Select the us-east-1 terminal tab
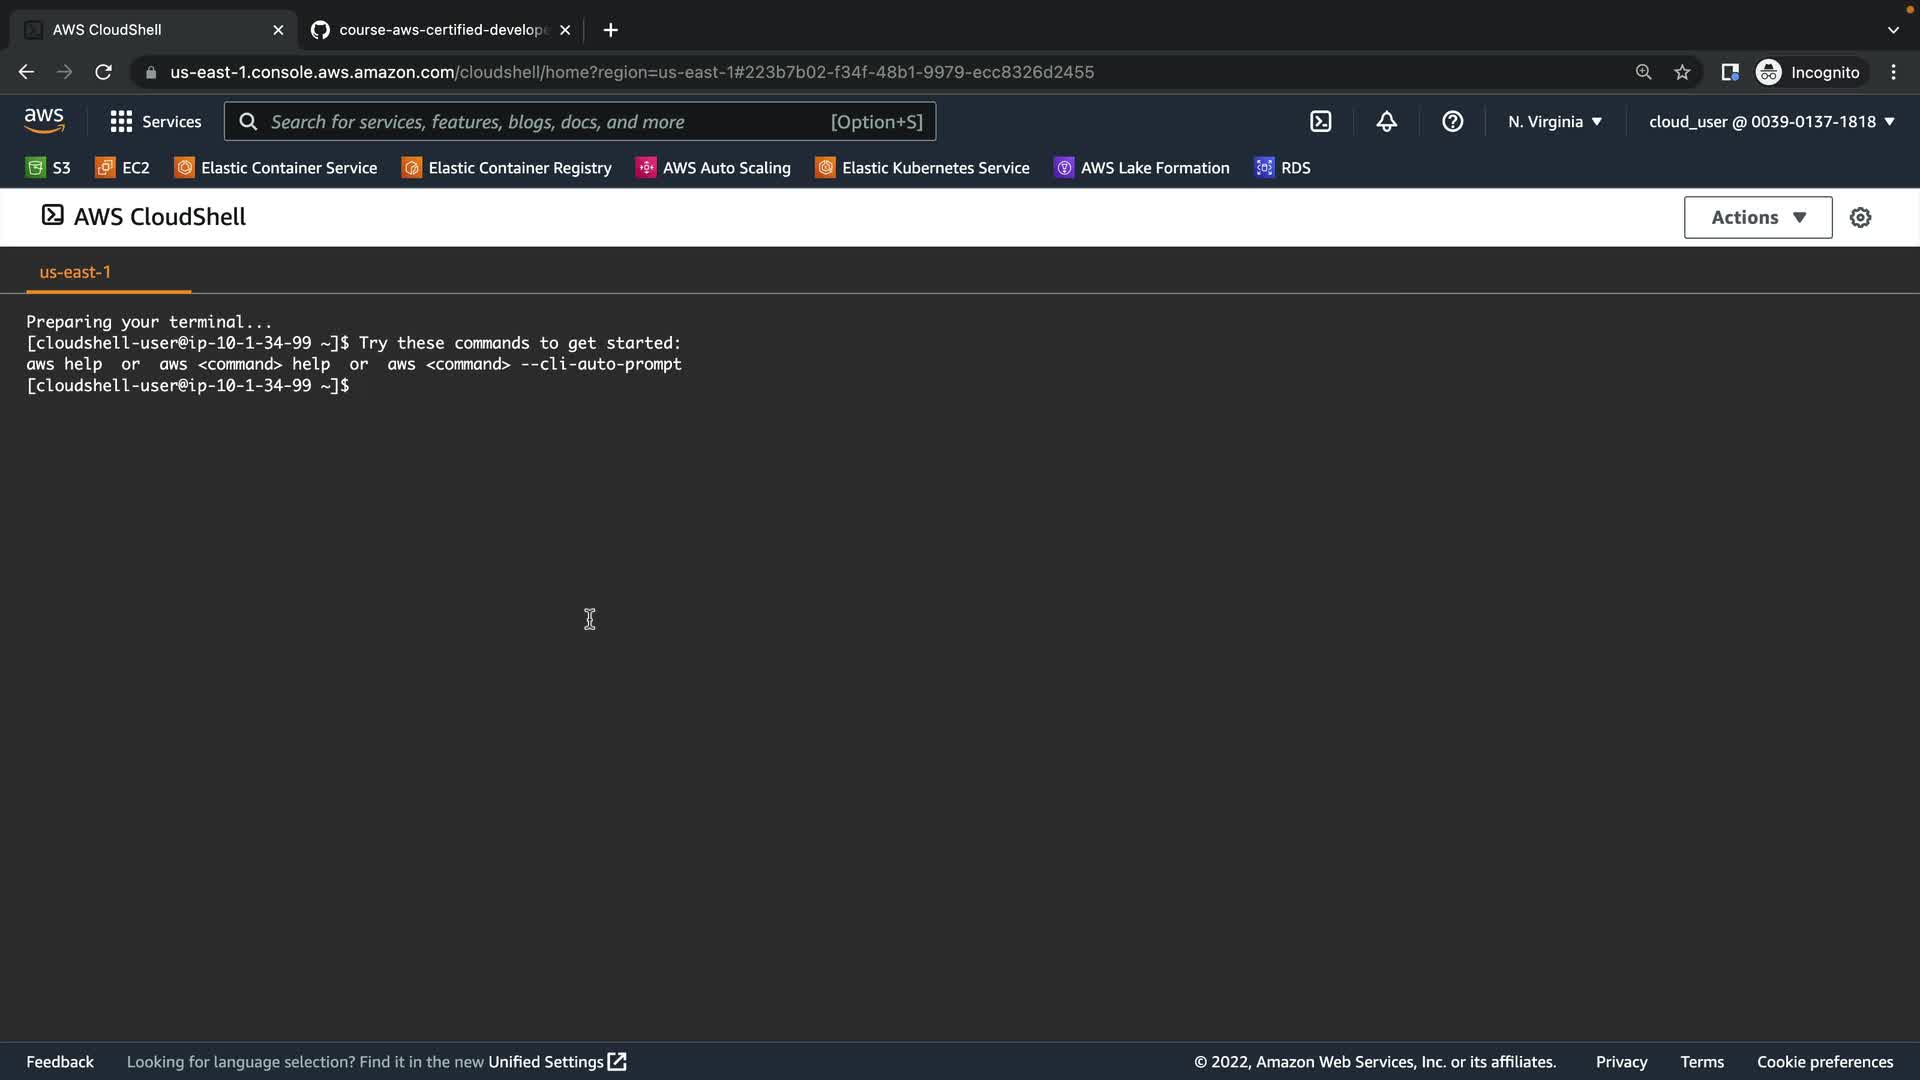This screenshot has height=1080, width=1920. (x=75, y=272)
